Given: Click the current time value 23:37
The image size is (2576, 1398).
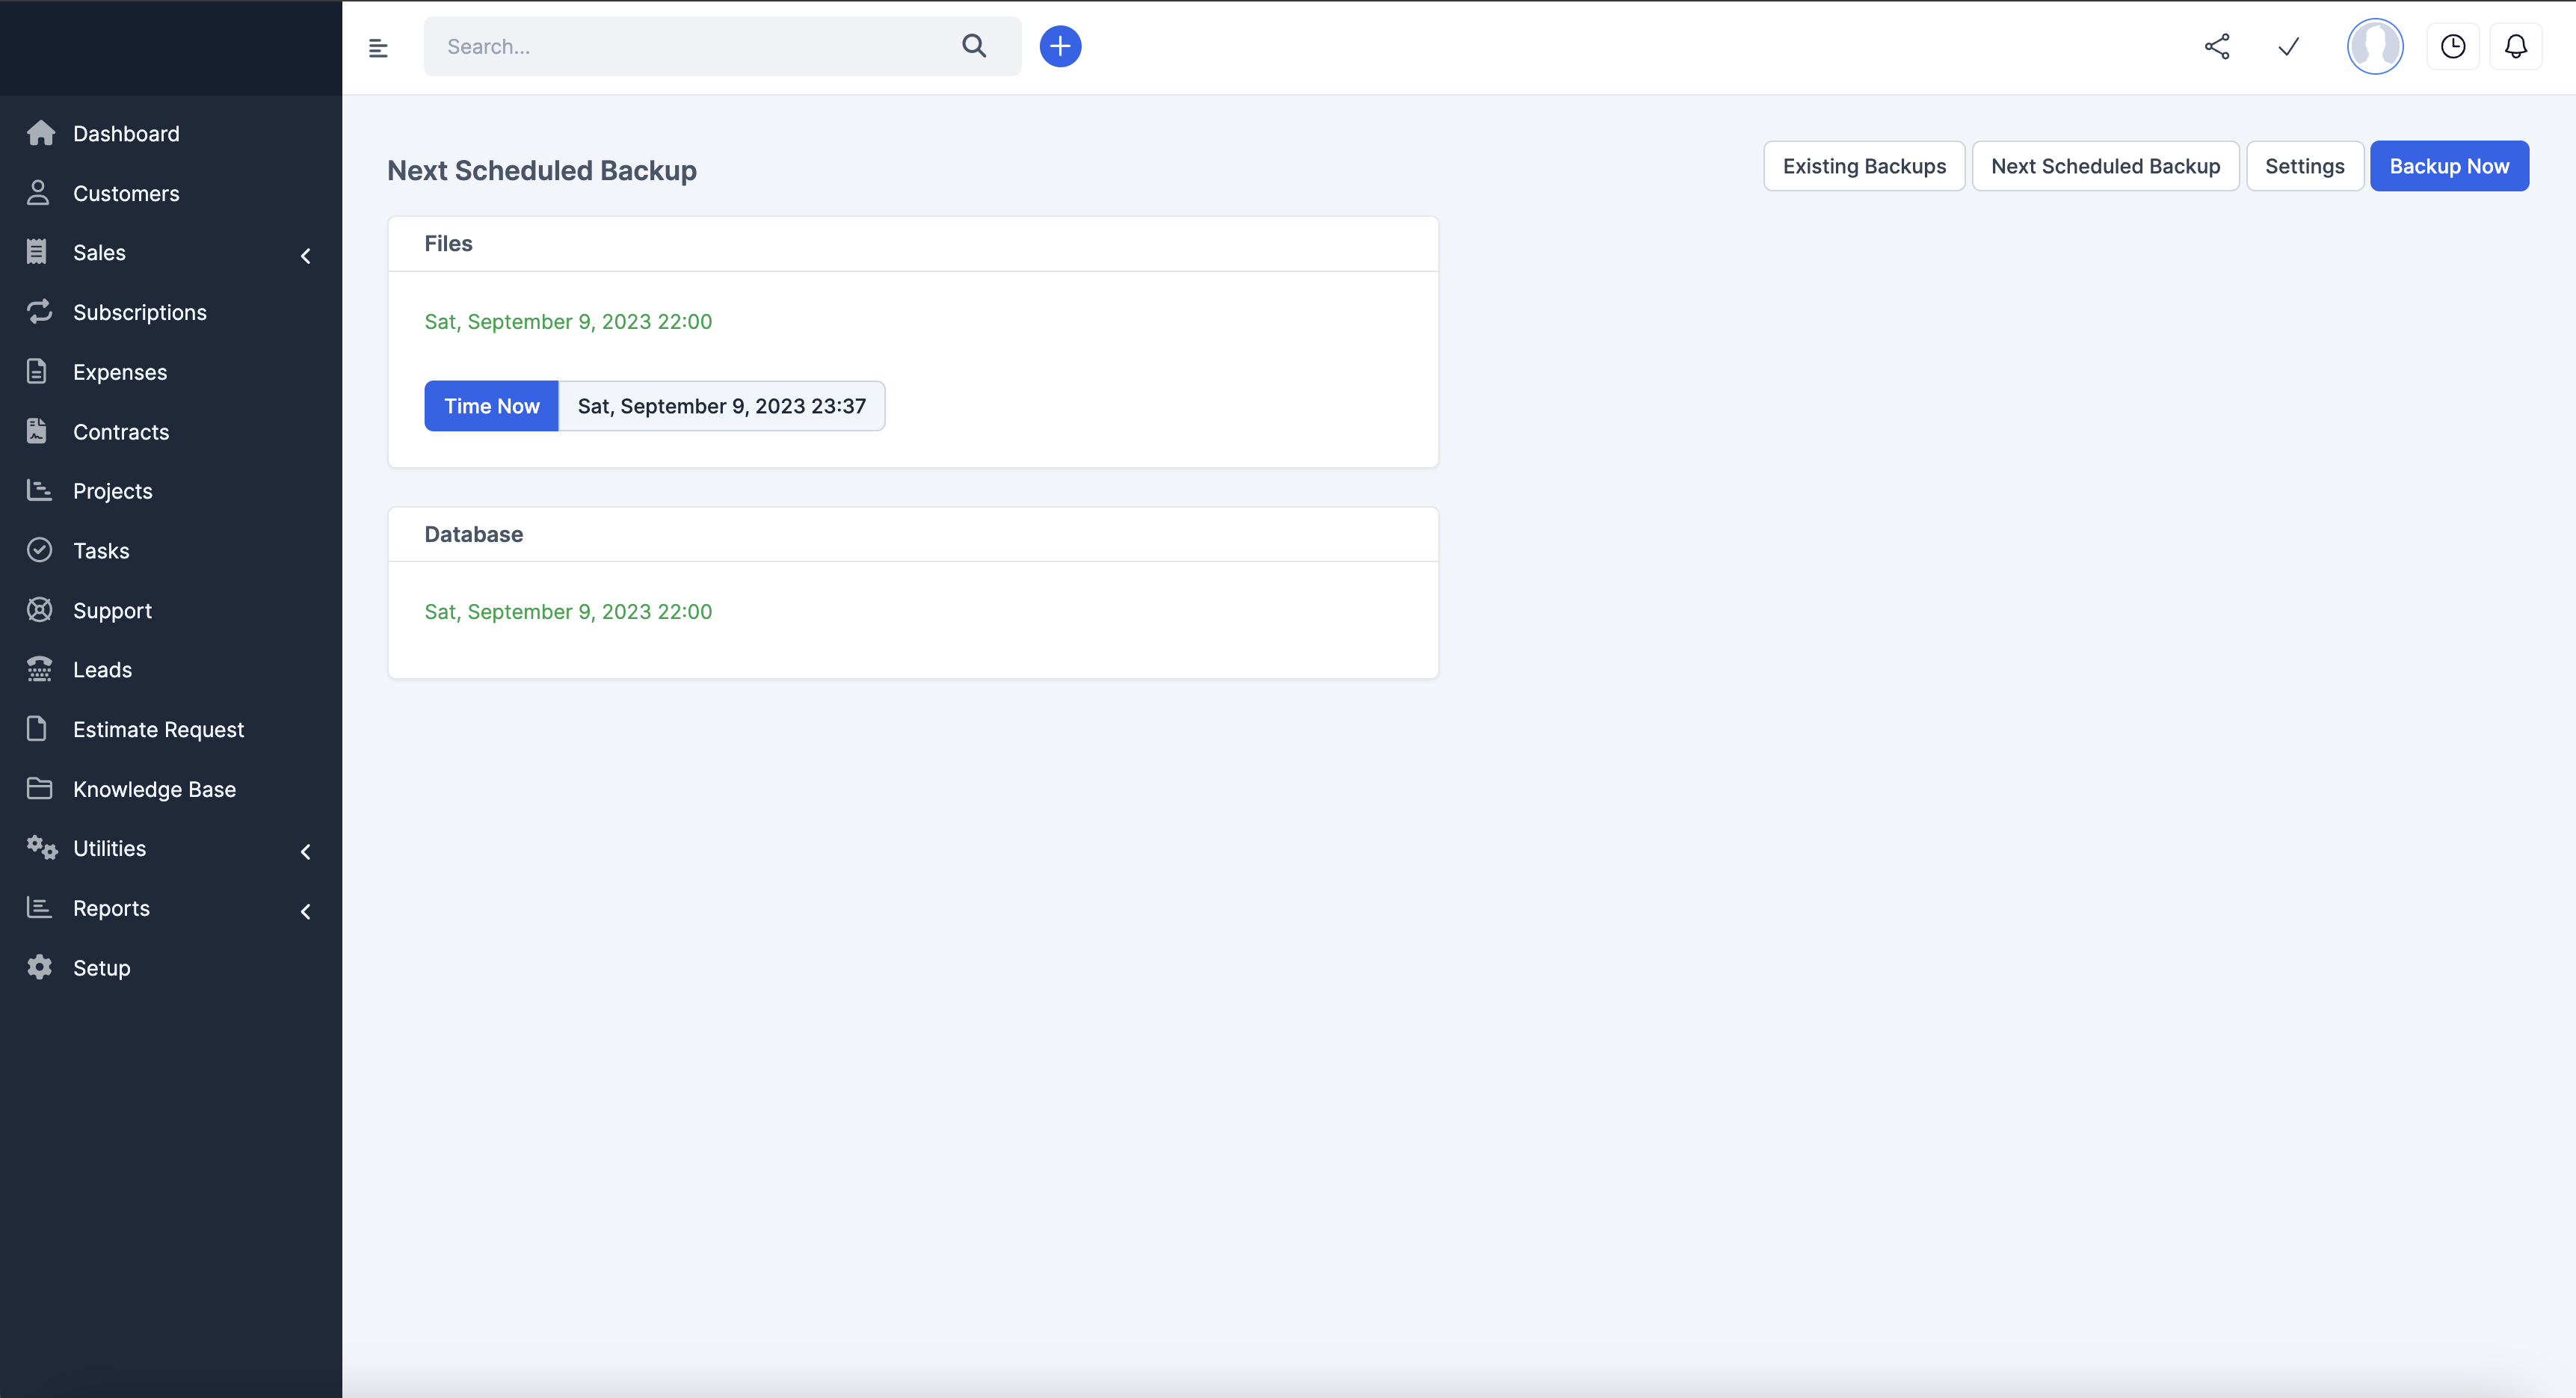Looking at the screenshot, I should coord(721,406).
